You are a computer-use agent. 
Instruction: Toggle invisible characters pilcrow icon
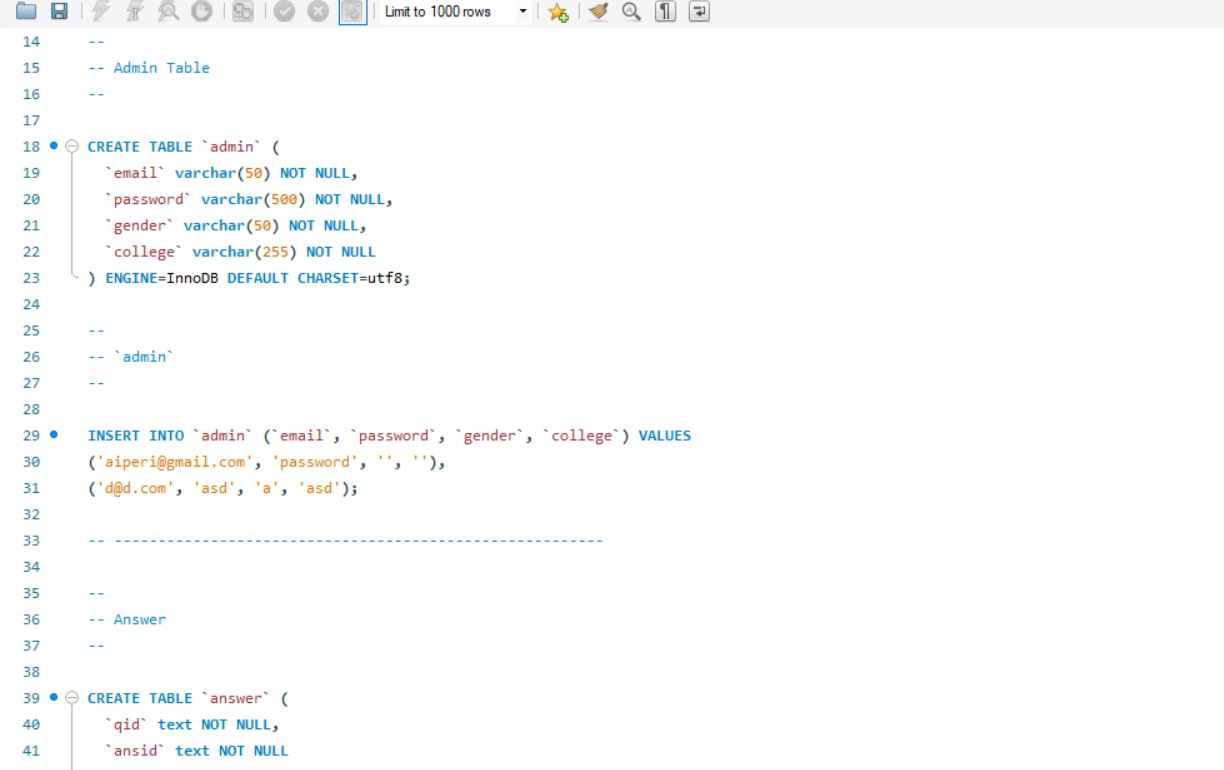click(665, 12)
